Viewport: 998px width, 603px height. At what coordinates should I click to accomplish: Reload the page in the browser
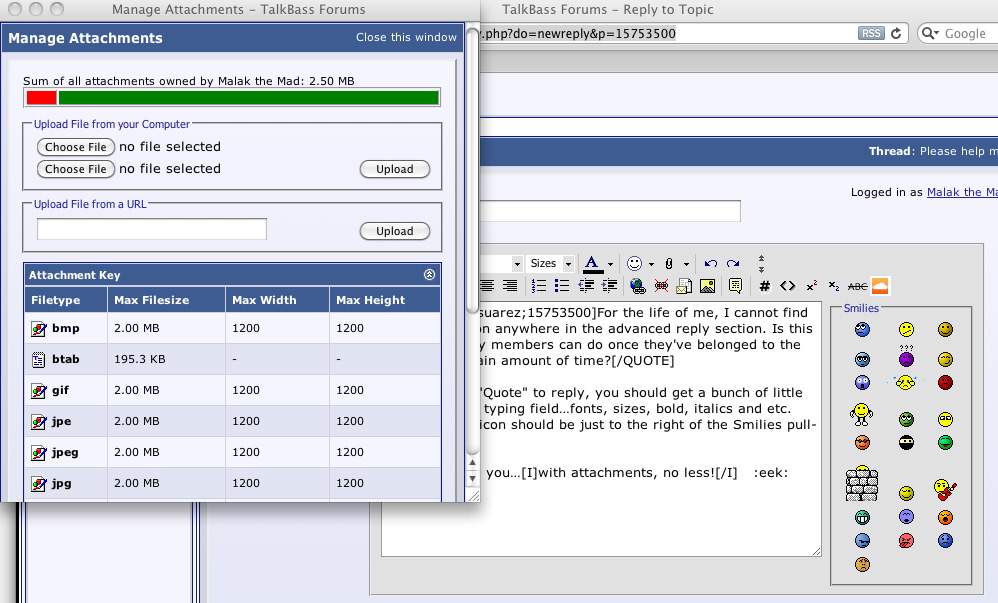coord(896,33)
